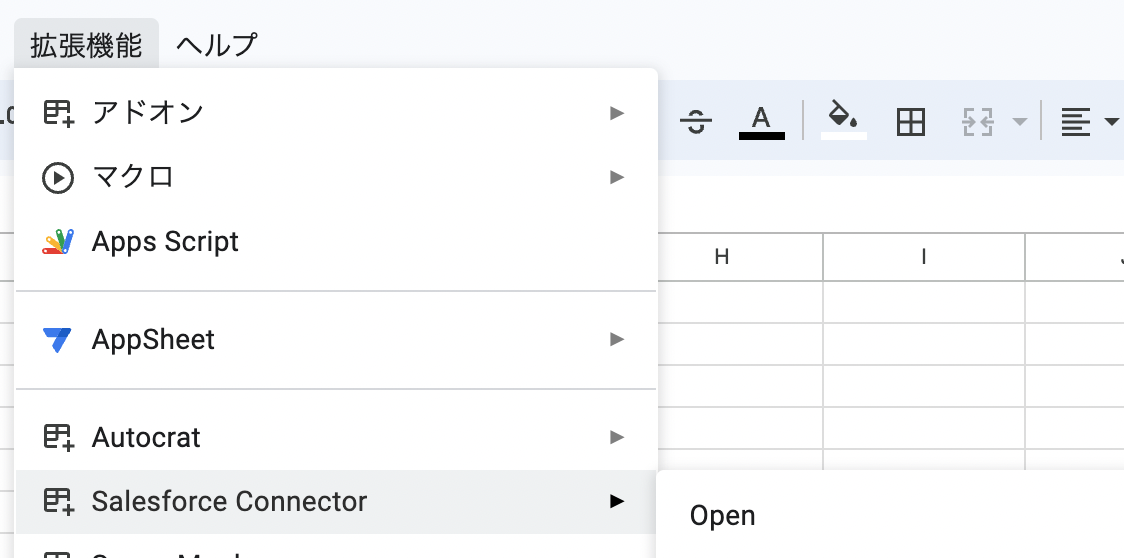Click the horizontal align icon

point(1075,122)
